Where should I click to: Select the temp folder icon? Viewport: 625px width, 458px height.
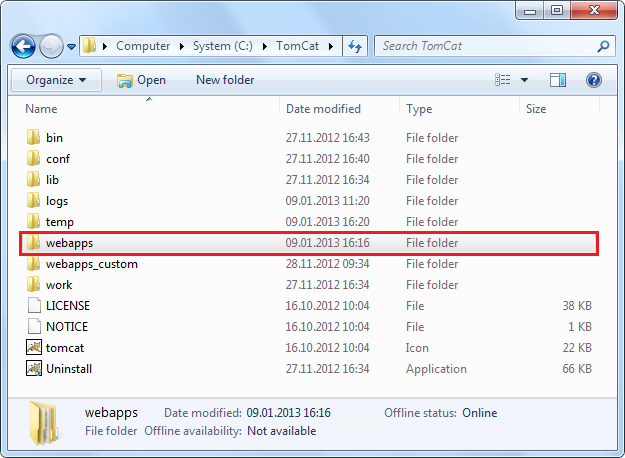[x=33, y=221]
